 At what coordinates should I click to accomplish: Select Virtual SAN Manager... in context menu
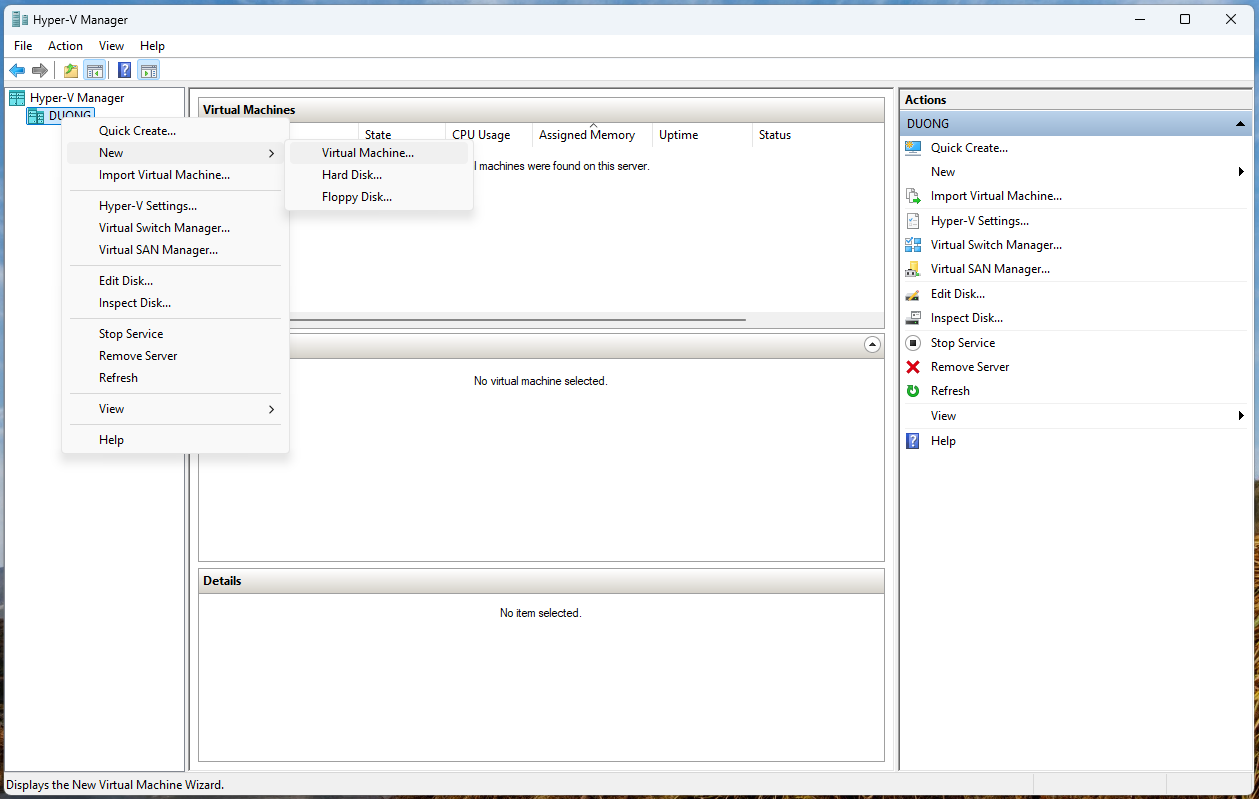pos(175,250)
